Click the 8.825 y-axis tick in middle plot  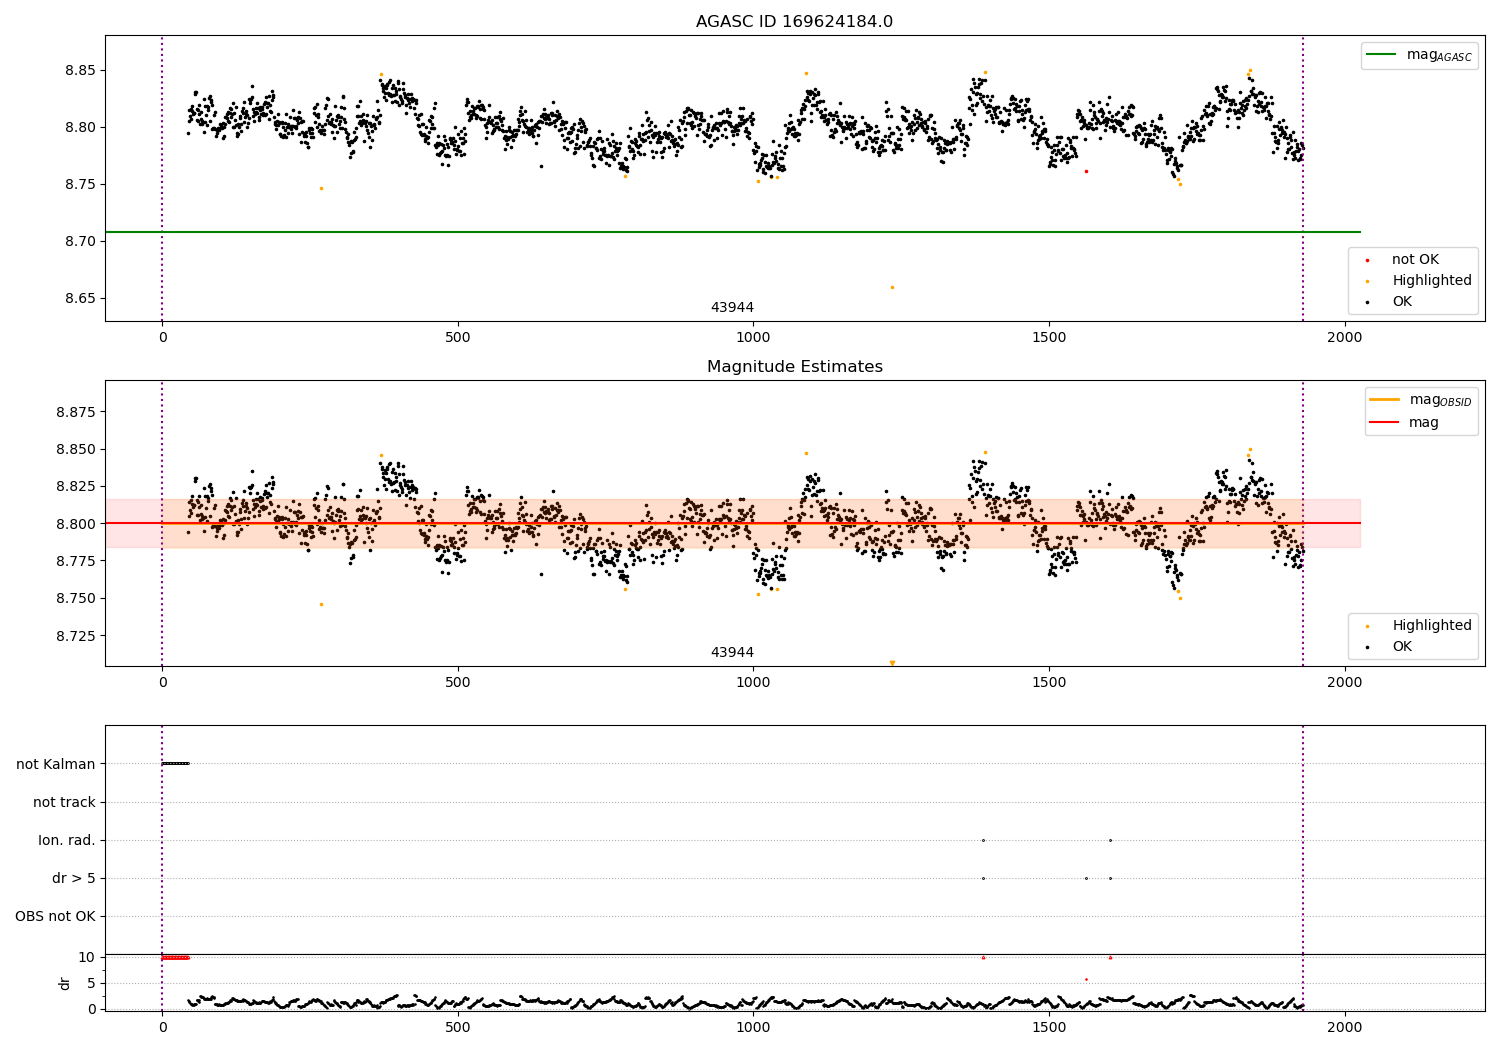(76, 486)
